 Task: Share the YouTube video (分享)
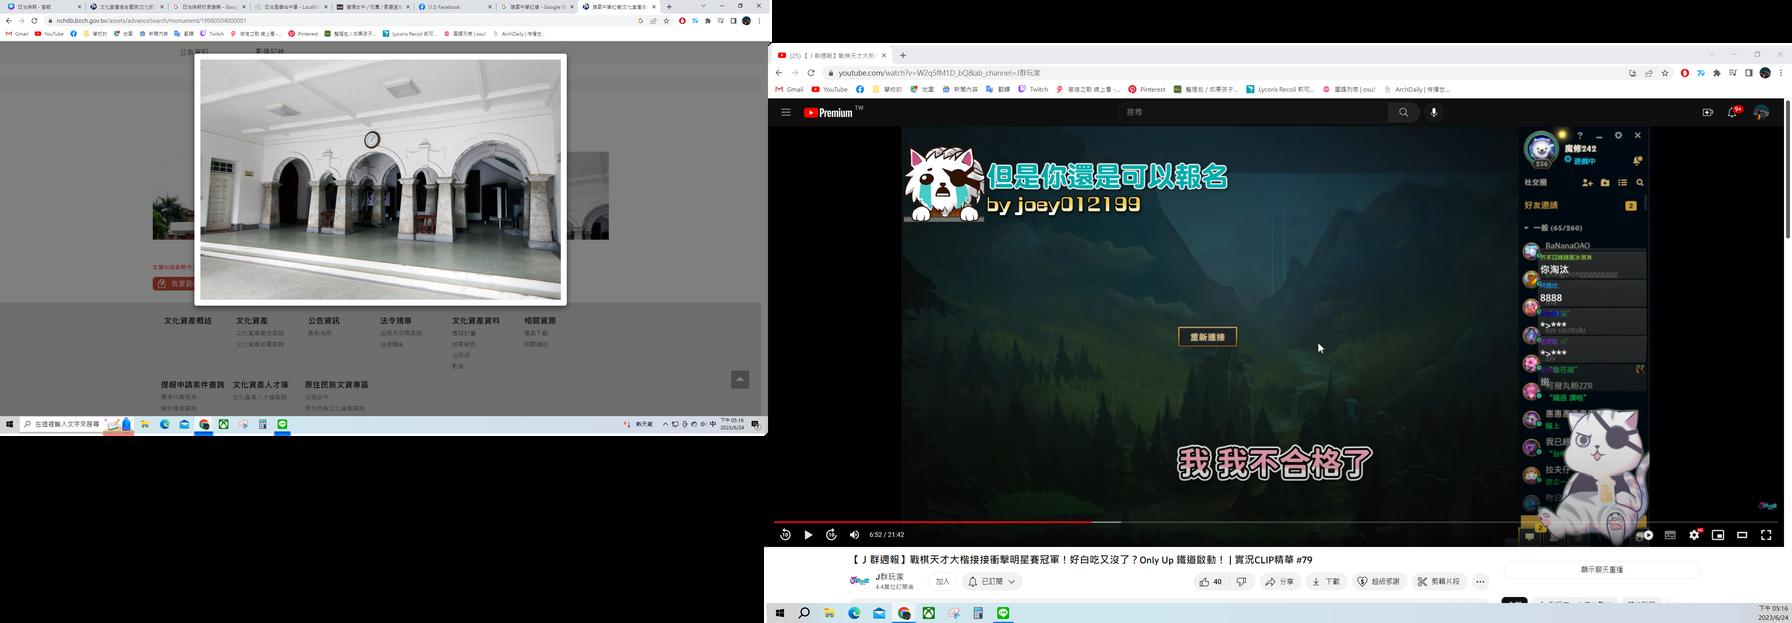[1279, 582]
